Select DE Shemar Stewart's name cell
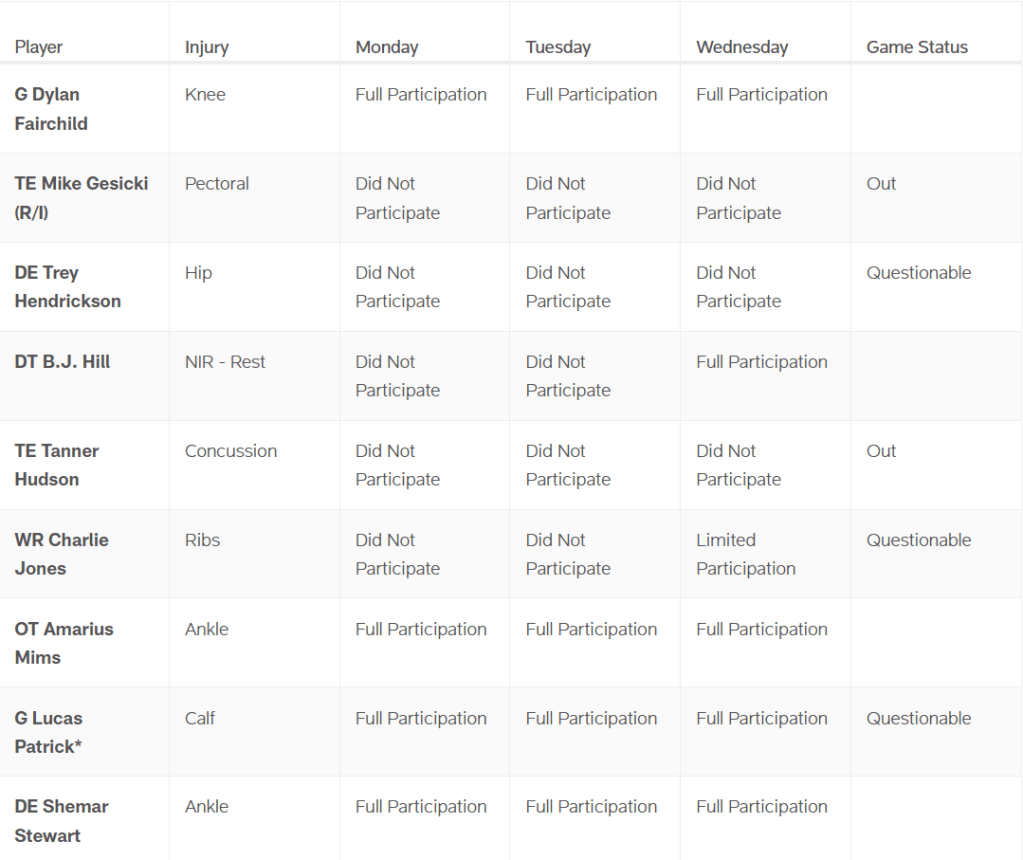This screenshot has width=1023, height=860. point(61,821)
